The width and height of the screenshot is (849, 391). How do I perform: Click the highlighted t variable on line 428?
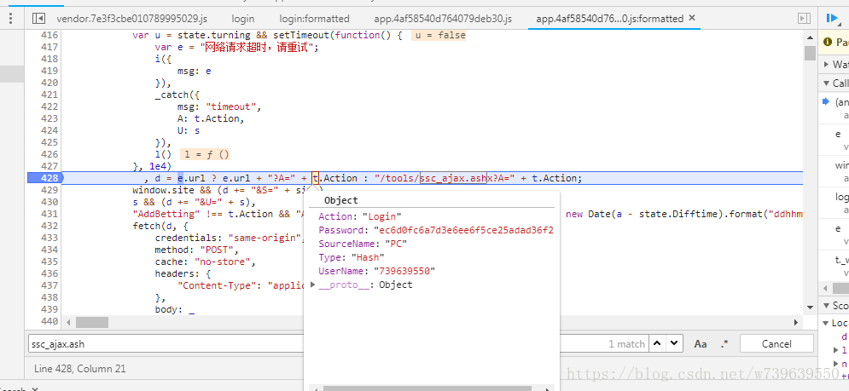pyautogui.click(x=315, y=178)
